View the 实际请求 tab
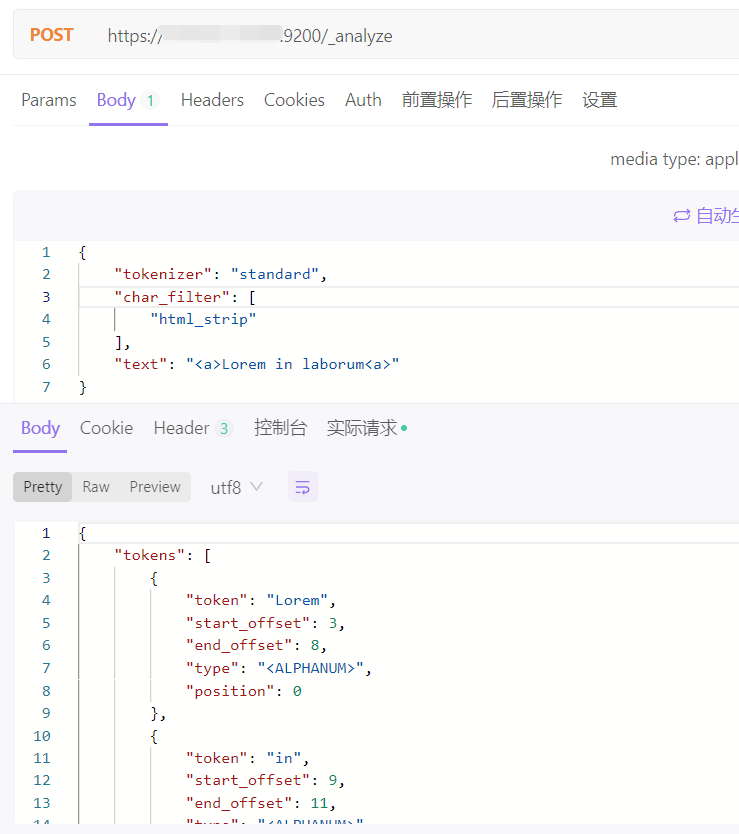 (x=362, y=428)
